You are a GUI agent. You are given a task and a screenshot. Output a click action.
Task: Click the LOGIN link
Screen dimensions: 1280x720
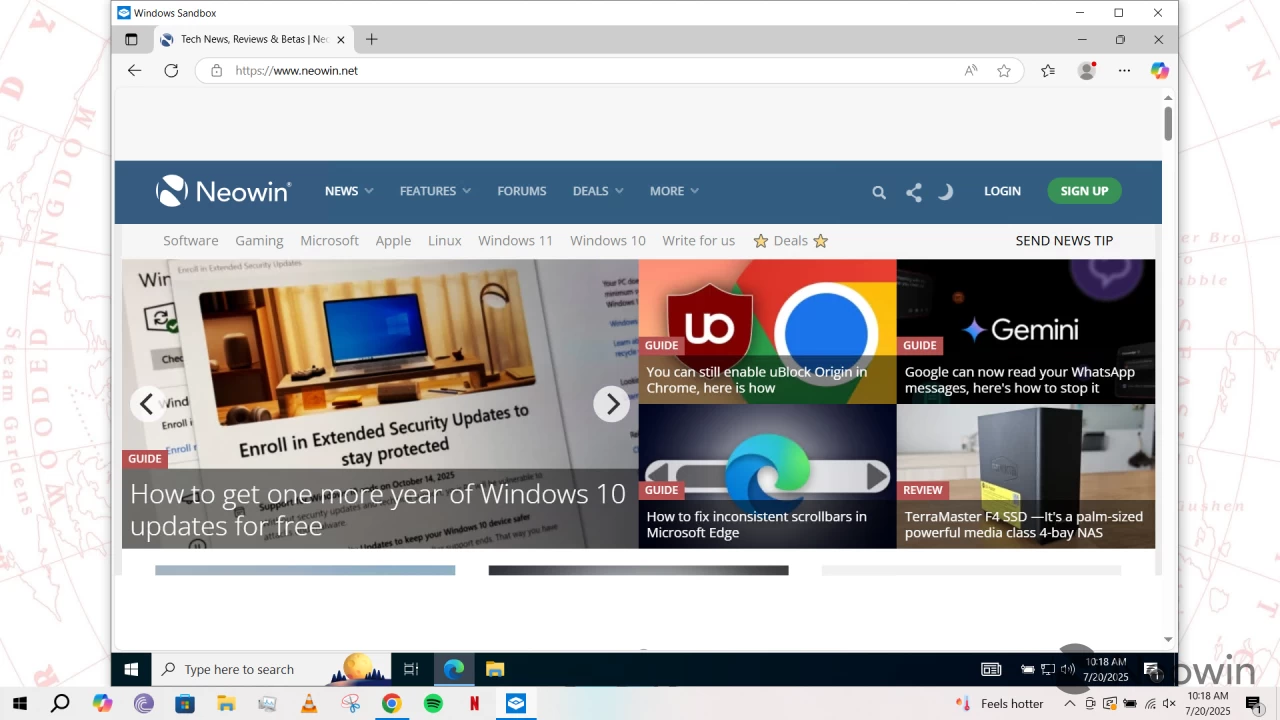point(1002,191)
